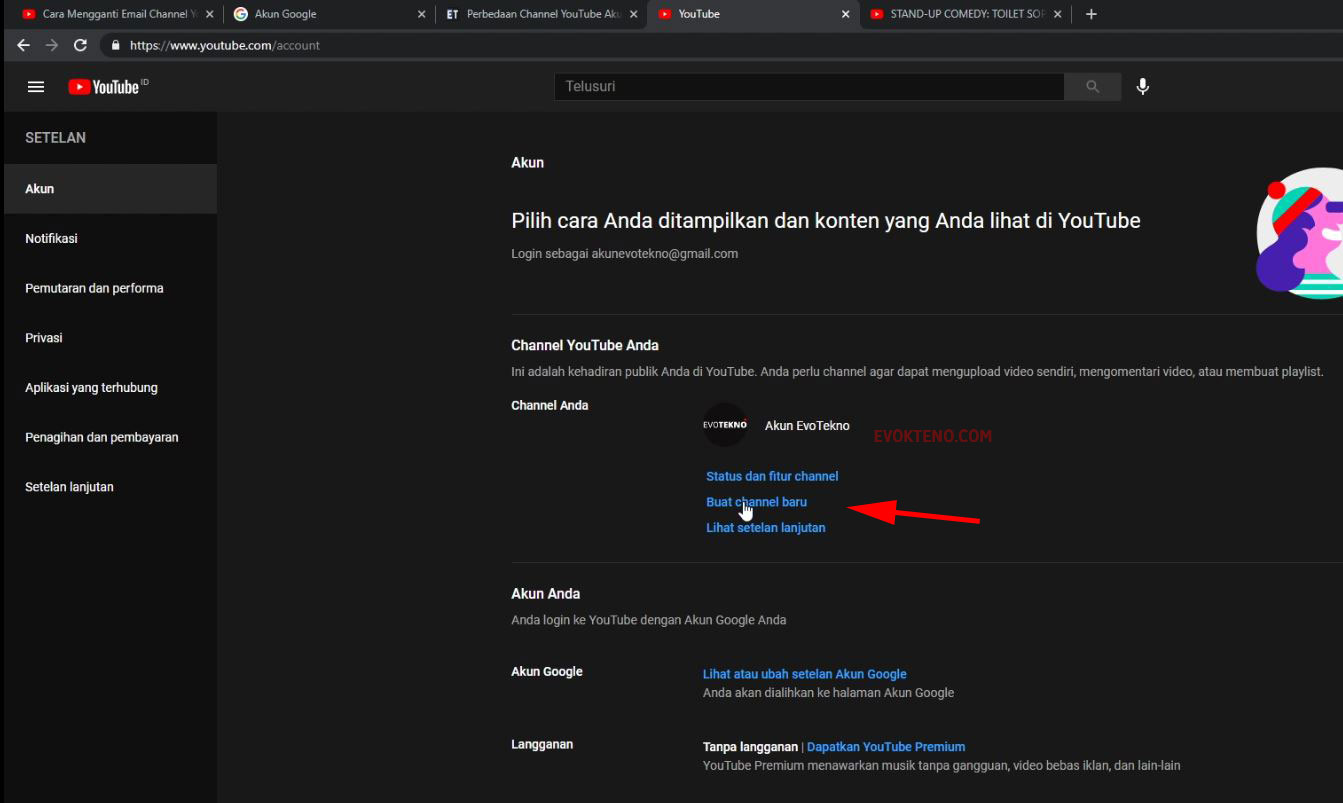Open Setelan lanjutan in sidebar
The image size is (1343, 803).
pos(69,487)
